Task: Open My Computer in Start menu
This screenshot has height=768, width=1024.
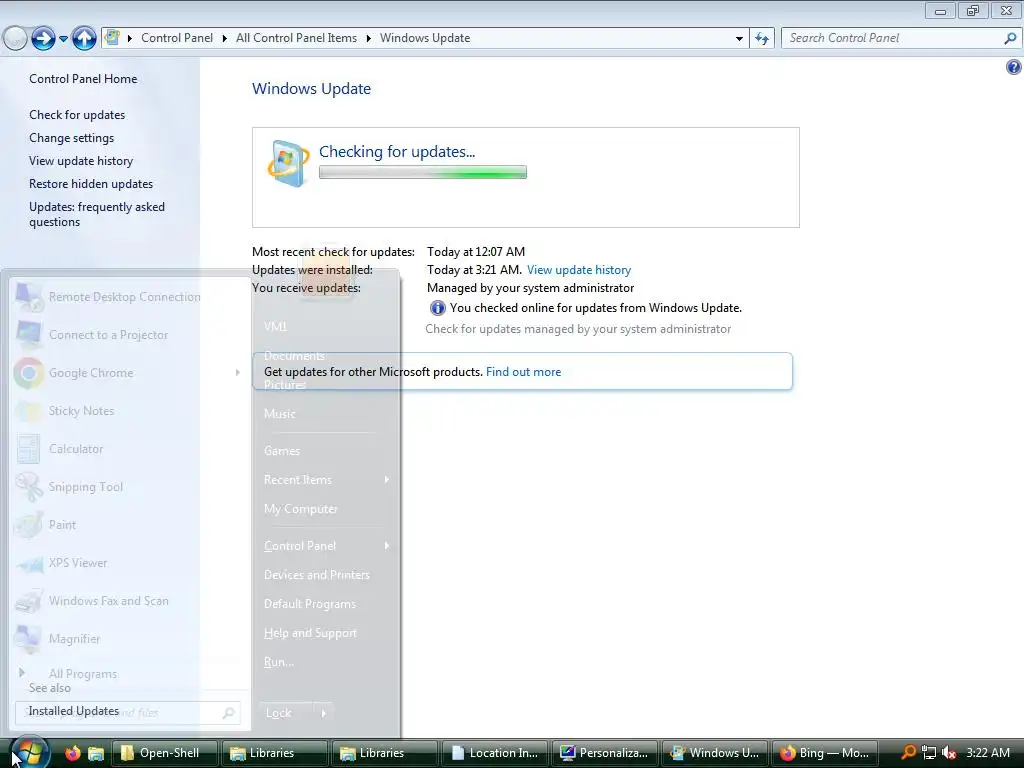Action: [301, 509]
